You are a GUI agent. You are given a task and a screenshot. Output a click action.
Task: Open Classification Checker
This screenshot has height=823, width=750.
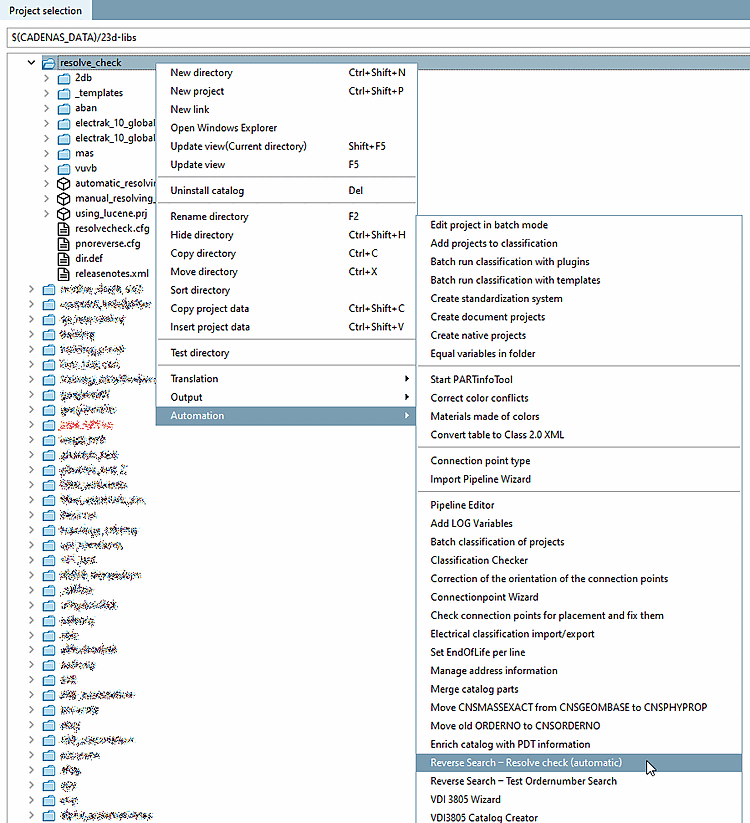point(579,560)
